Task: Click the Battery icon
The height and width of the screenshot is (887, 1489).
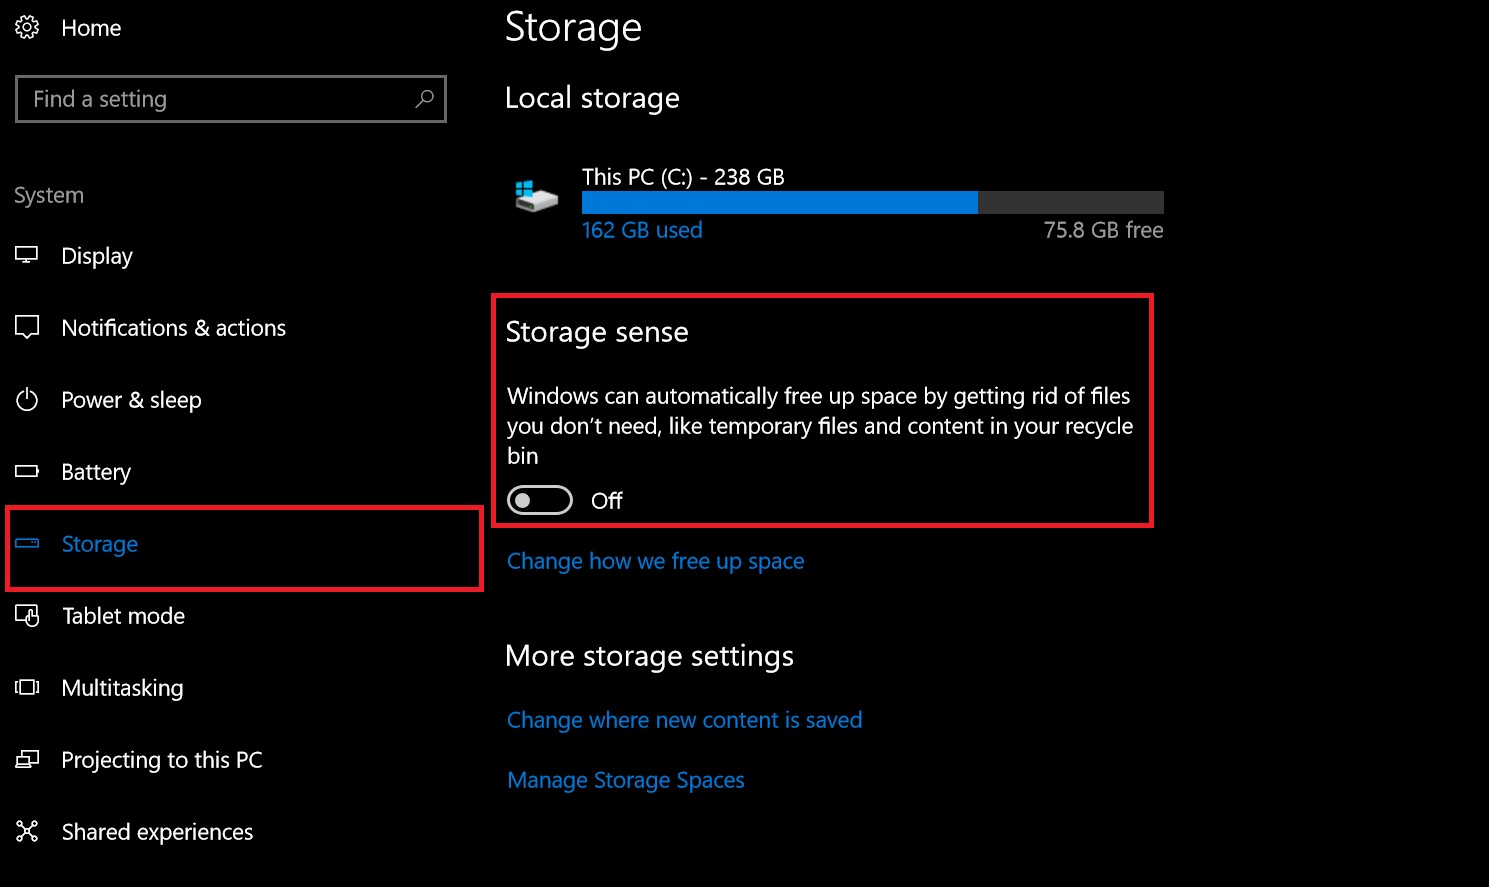Action: [27, 471]
